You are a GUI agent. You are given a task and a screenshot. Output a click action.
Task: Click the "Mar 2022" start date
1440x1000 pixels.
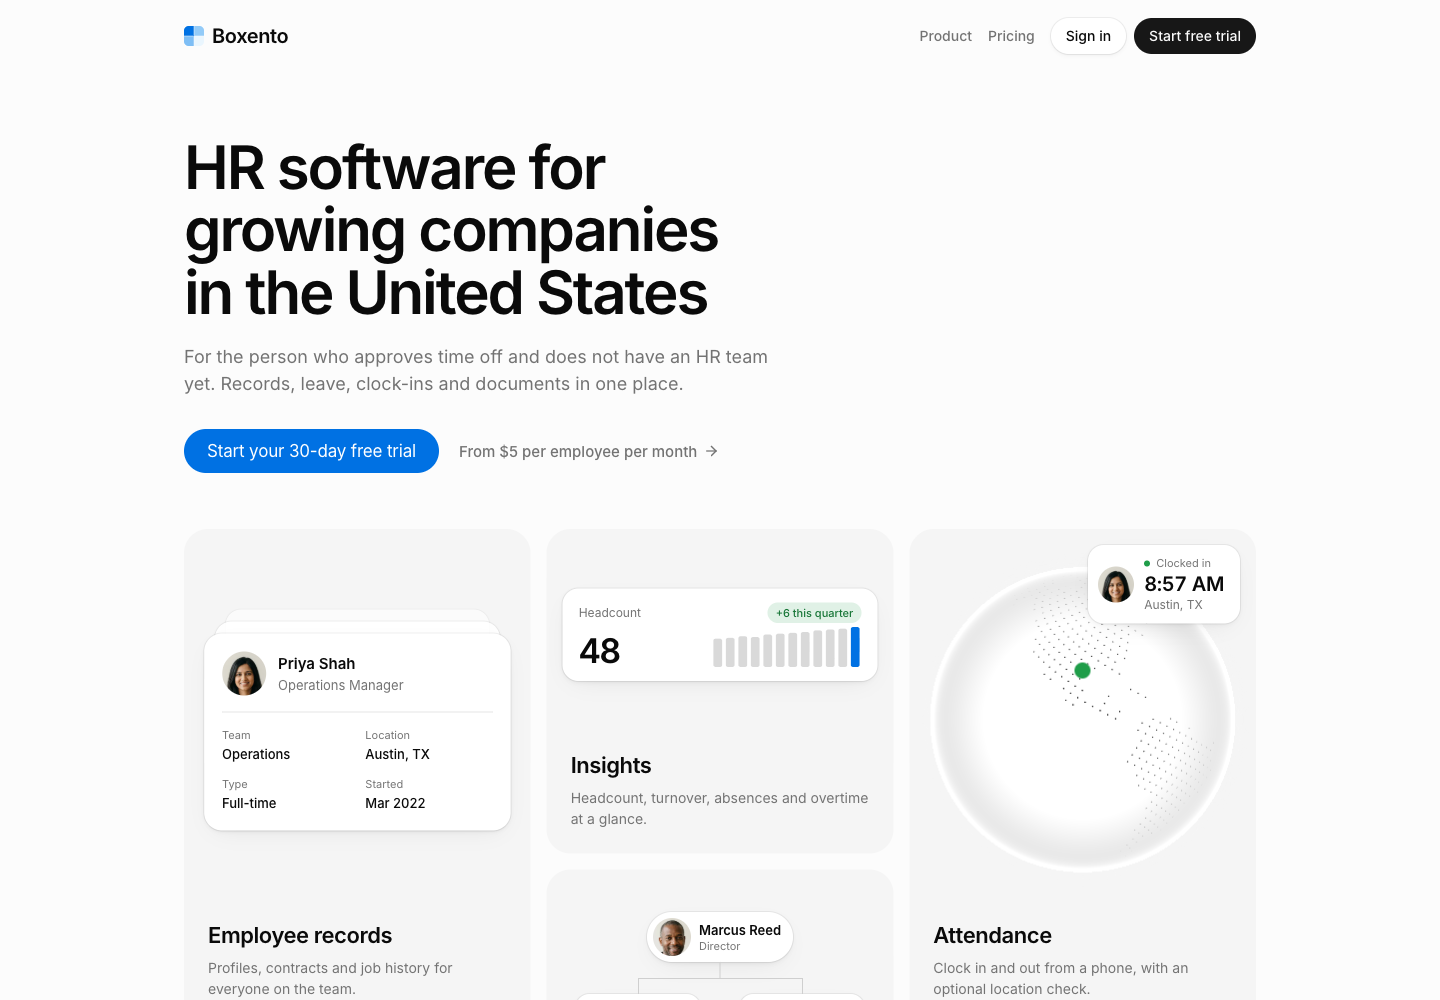[395, 803]
